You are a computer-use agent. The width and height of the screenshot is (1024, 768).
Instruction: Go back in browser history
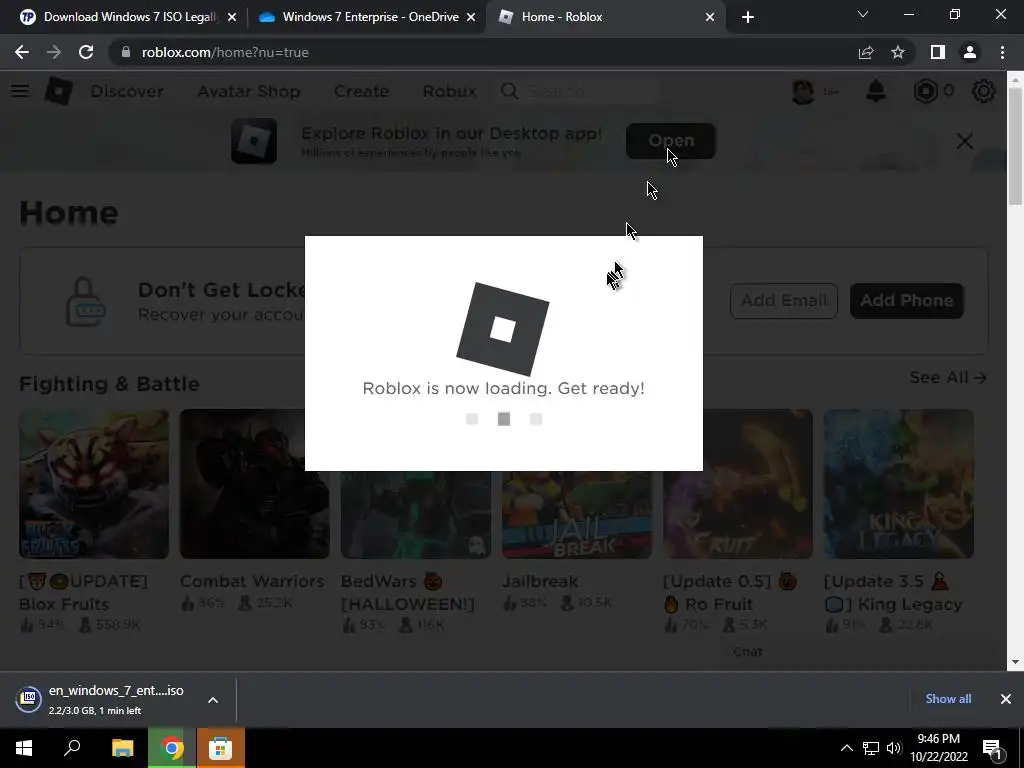tap(22, 52)
